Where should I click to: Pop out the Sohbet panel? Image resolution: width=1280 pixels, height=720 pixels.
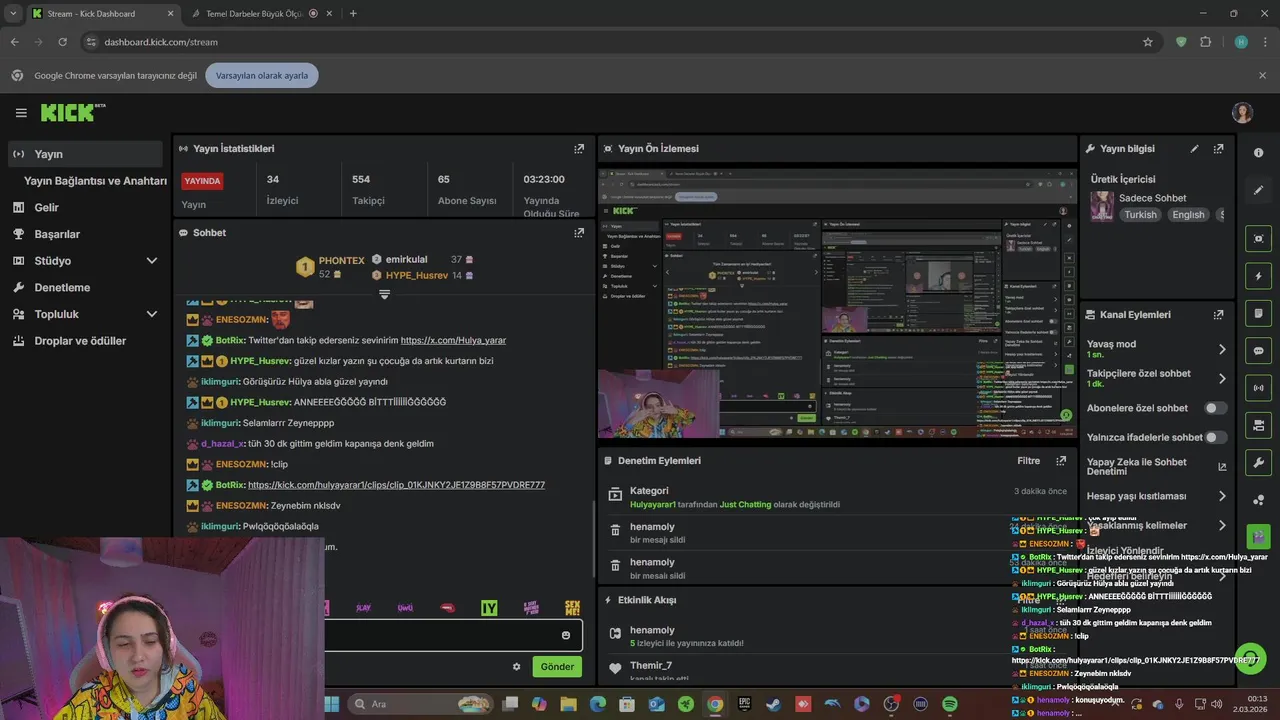coord(579,232)
